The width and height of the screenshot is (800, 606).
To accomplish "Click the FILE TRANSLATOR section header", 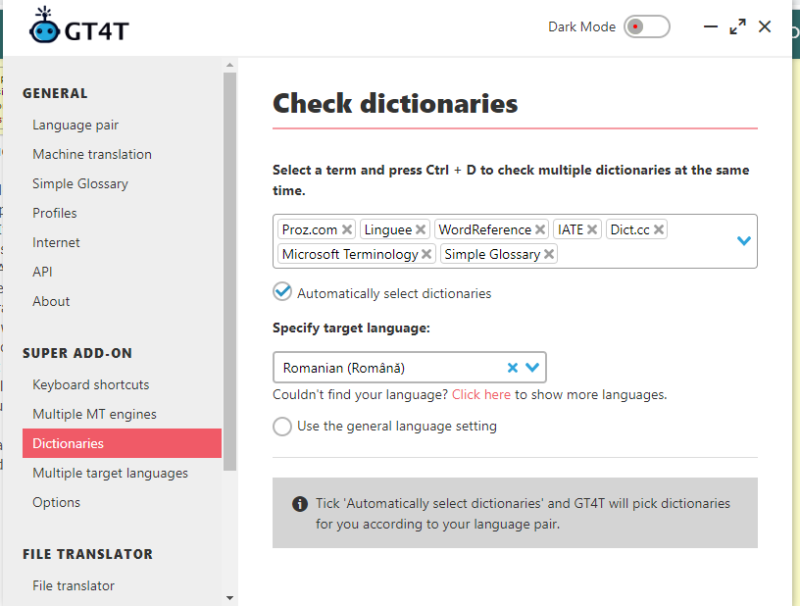I will click(x=88, y=554).
